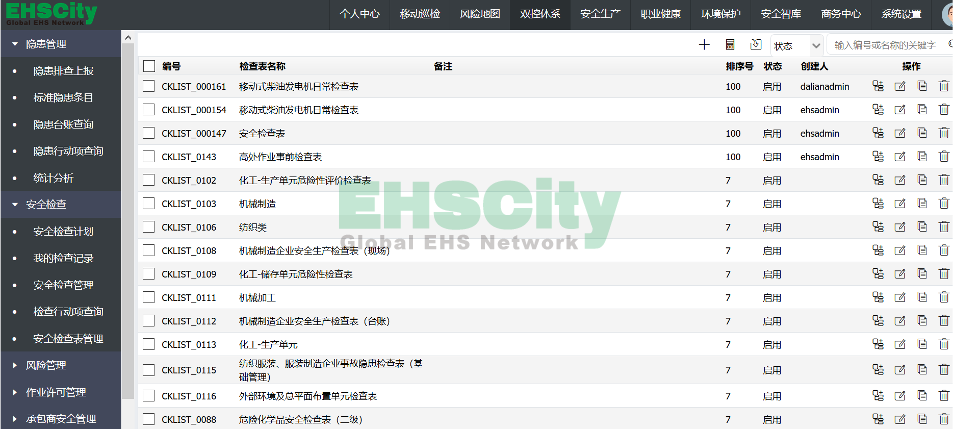Click edit pencil icon for CKLIST_000154

[x=900, y=110]
